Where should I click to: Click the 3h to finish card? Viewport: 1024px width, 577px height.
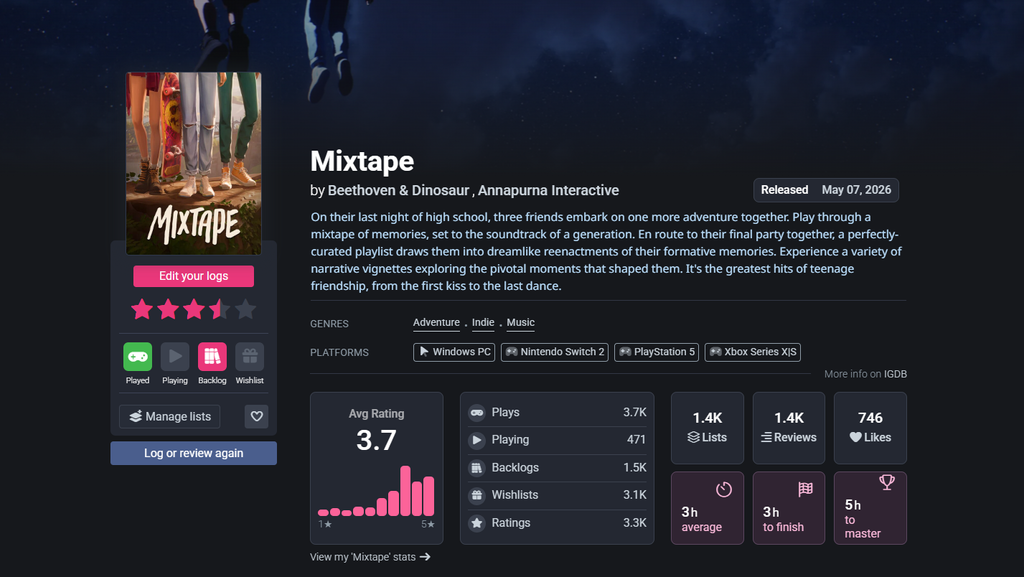click(789, 508)
